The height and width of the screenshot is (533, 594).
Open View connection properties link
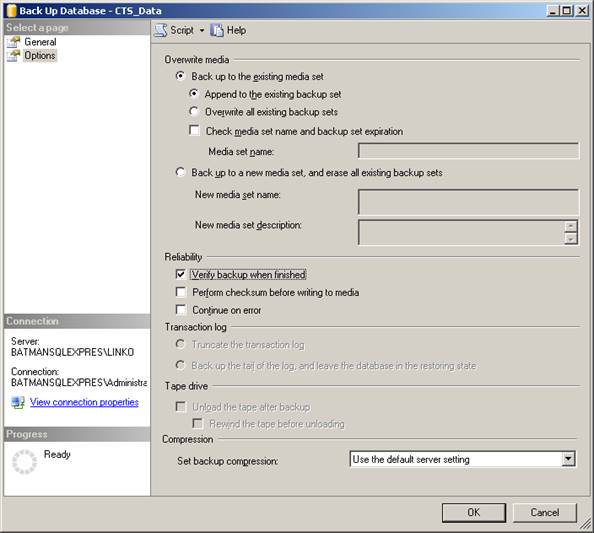click(84, 402)
